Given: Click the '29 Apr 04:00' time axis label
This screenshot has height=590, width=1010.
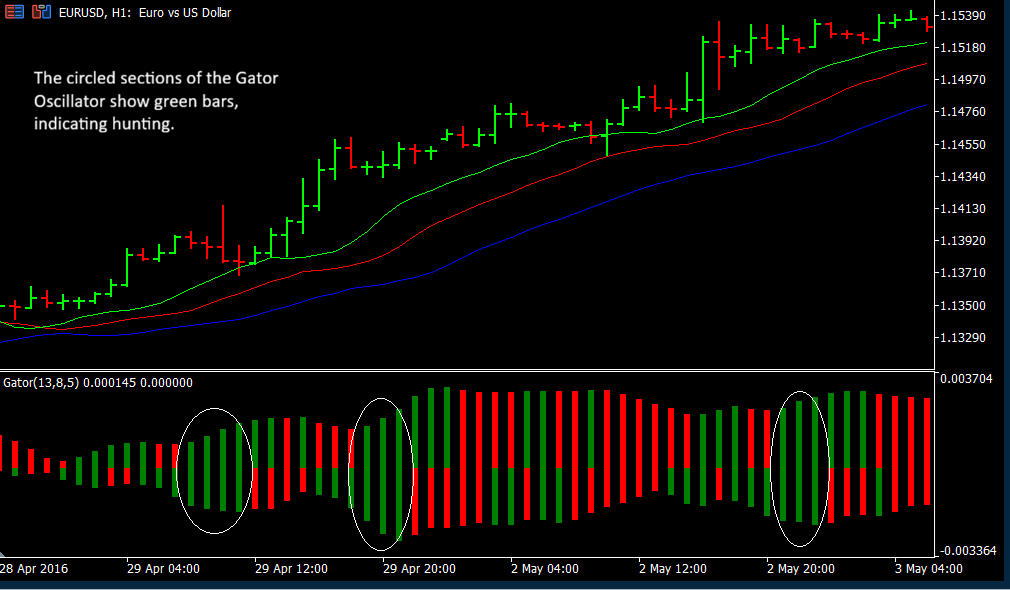Looking at the screenshot, I should pyautogui.click(x=163, y=569).
